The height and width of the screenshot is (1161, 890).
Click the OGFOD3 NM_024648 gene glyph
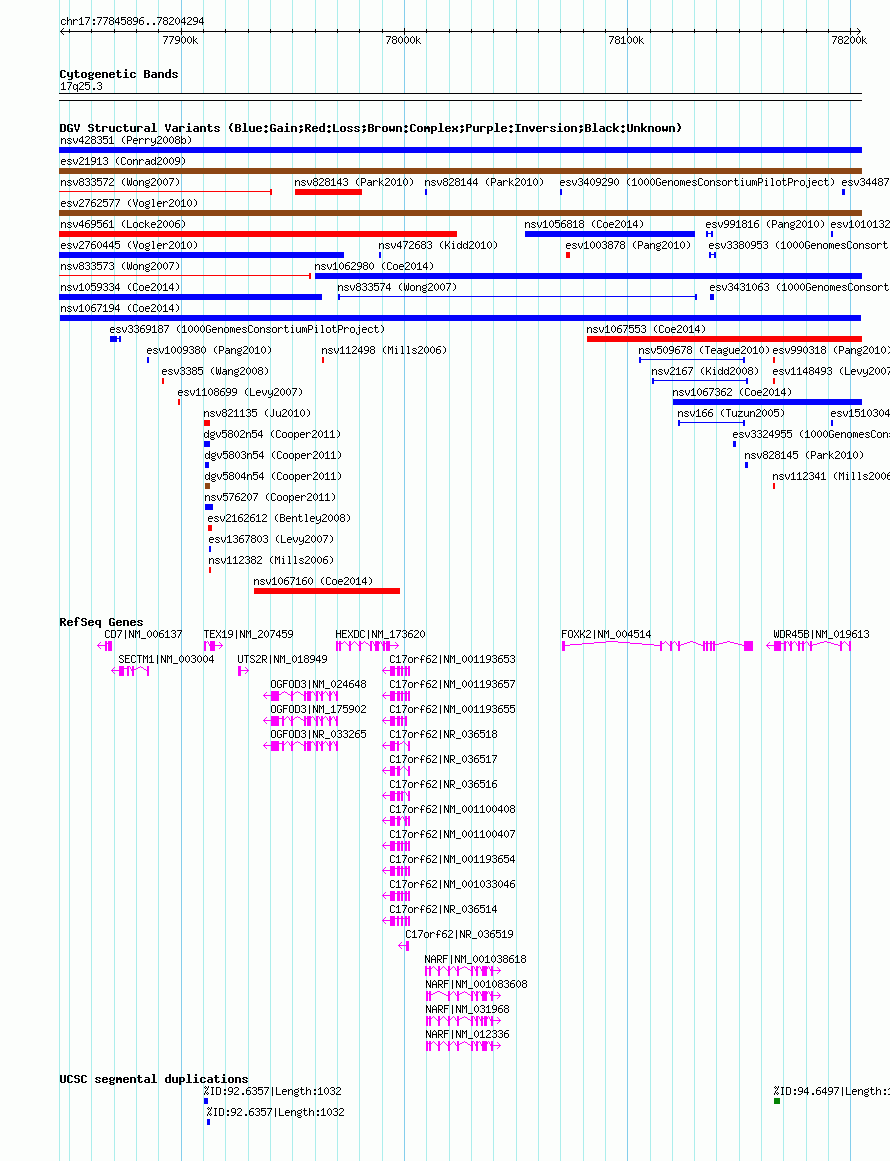click(x=301, y=696)
